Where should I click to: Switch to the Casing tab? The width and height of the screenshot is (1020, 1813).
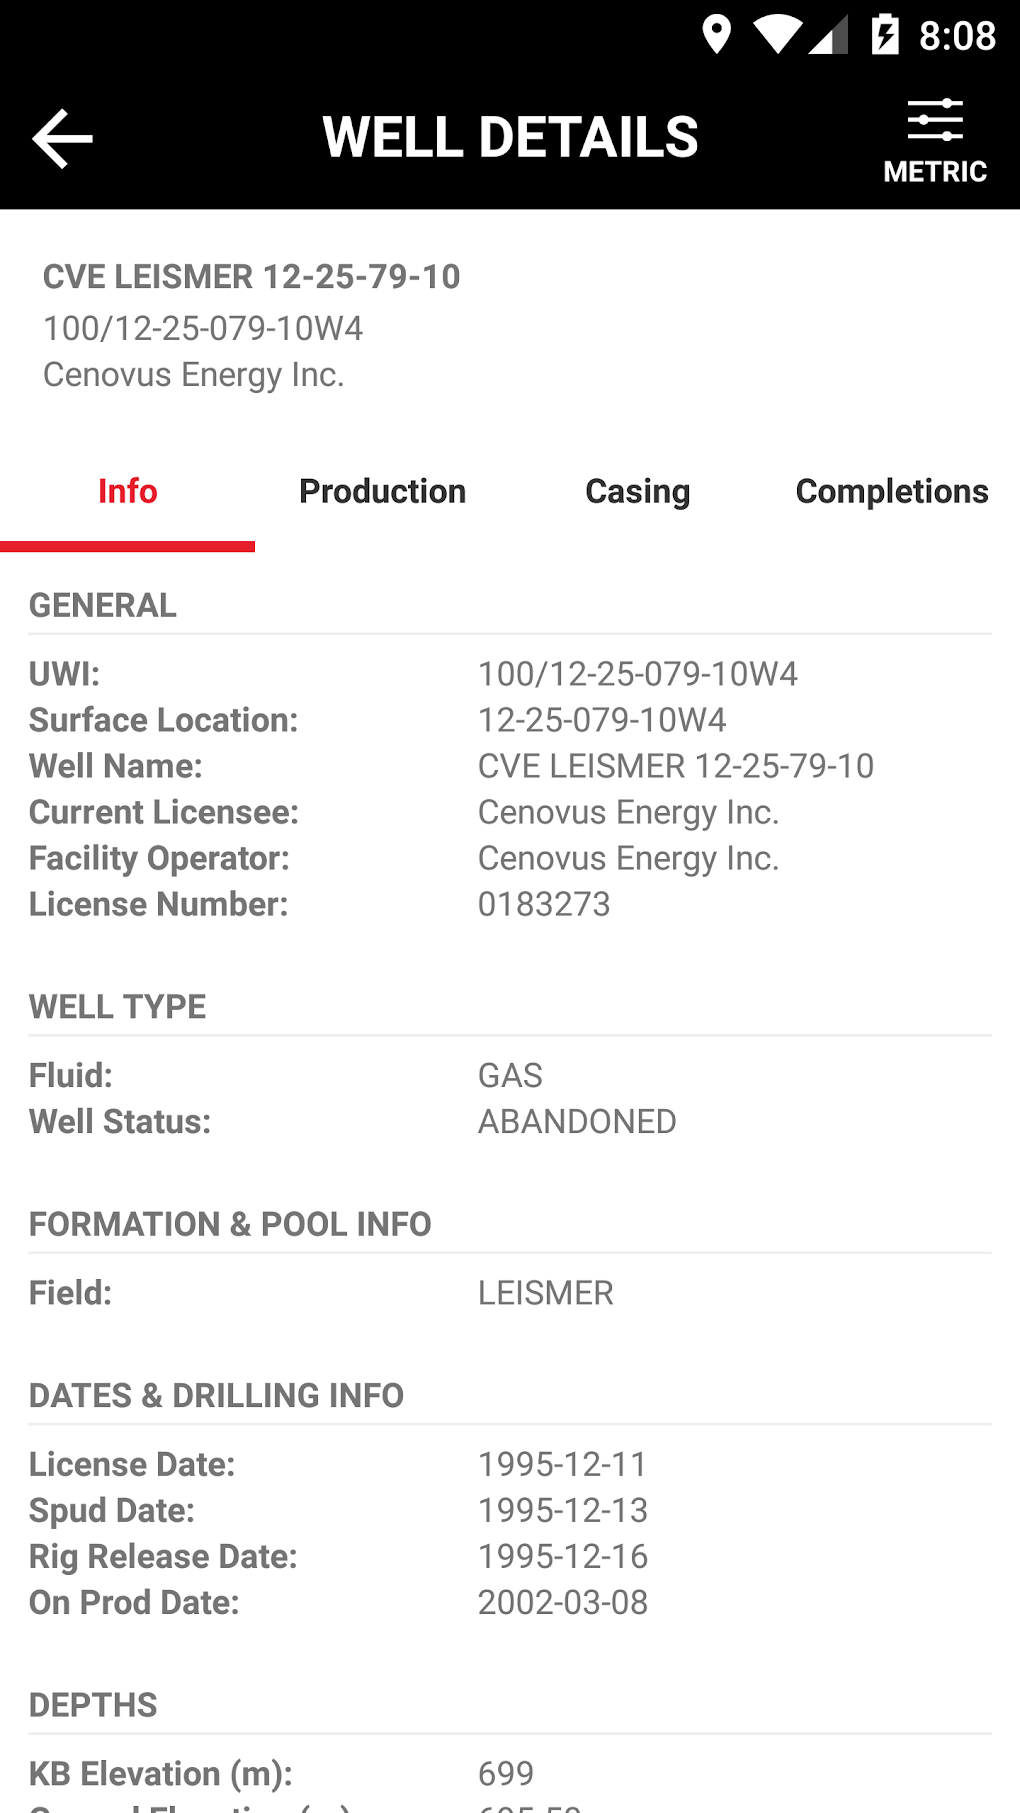[637, 492]
